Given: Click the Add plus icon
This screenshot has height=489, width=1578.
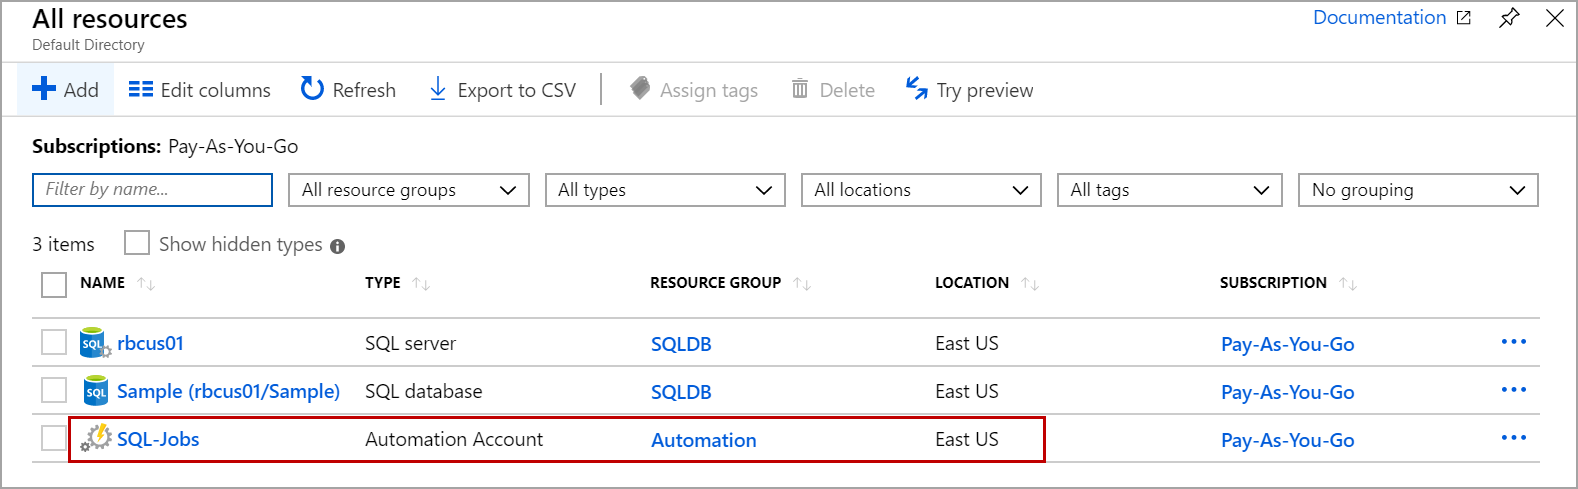Looking at the screenshot, I should [44, 89].
